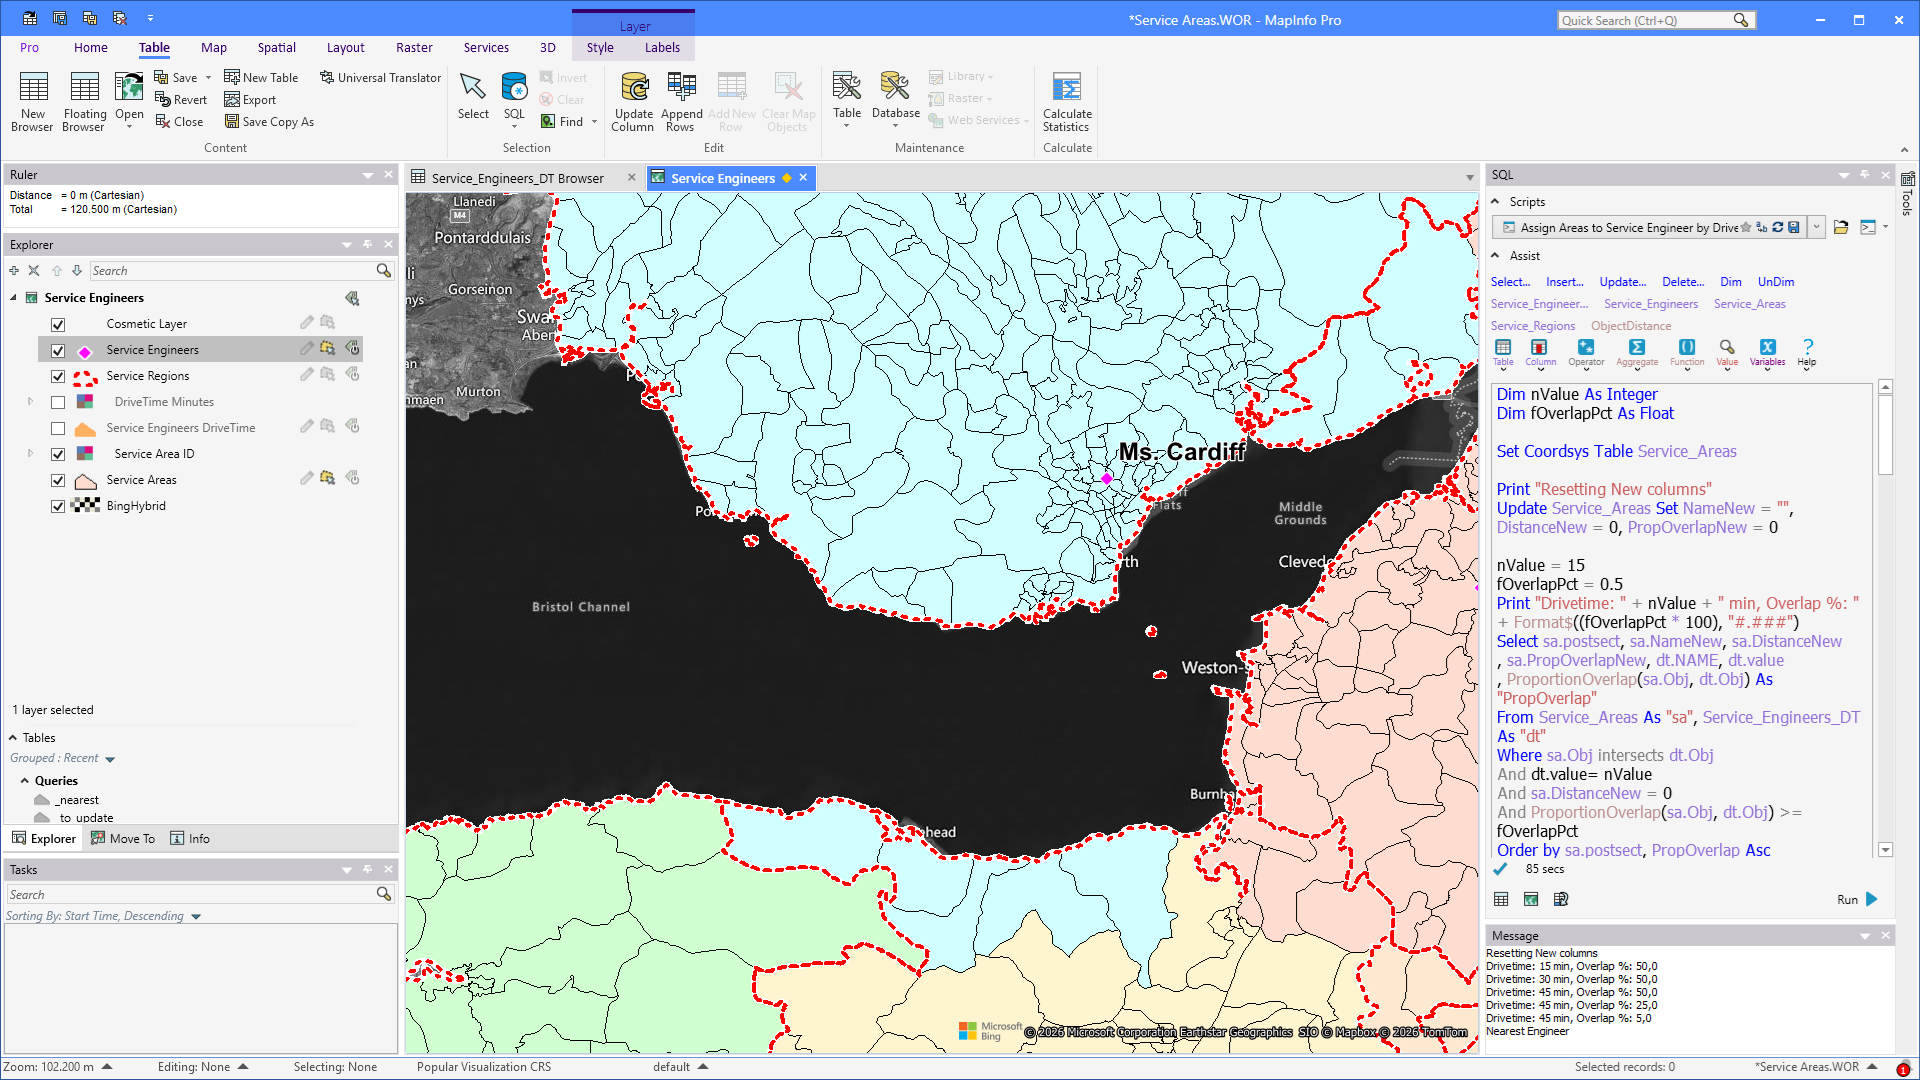Viewport: 1920px width, 1080px height.
Task: Switch to the Map ribbon tab
Action: click(x=213, y=47)
